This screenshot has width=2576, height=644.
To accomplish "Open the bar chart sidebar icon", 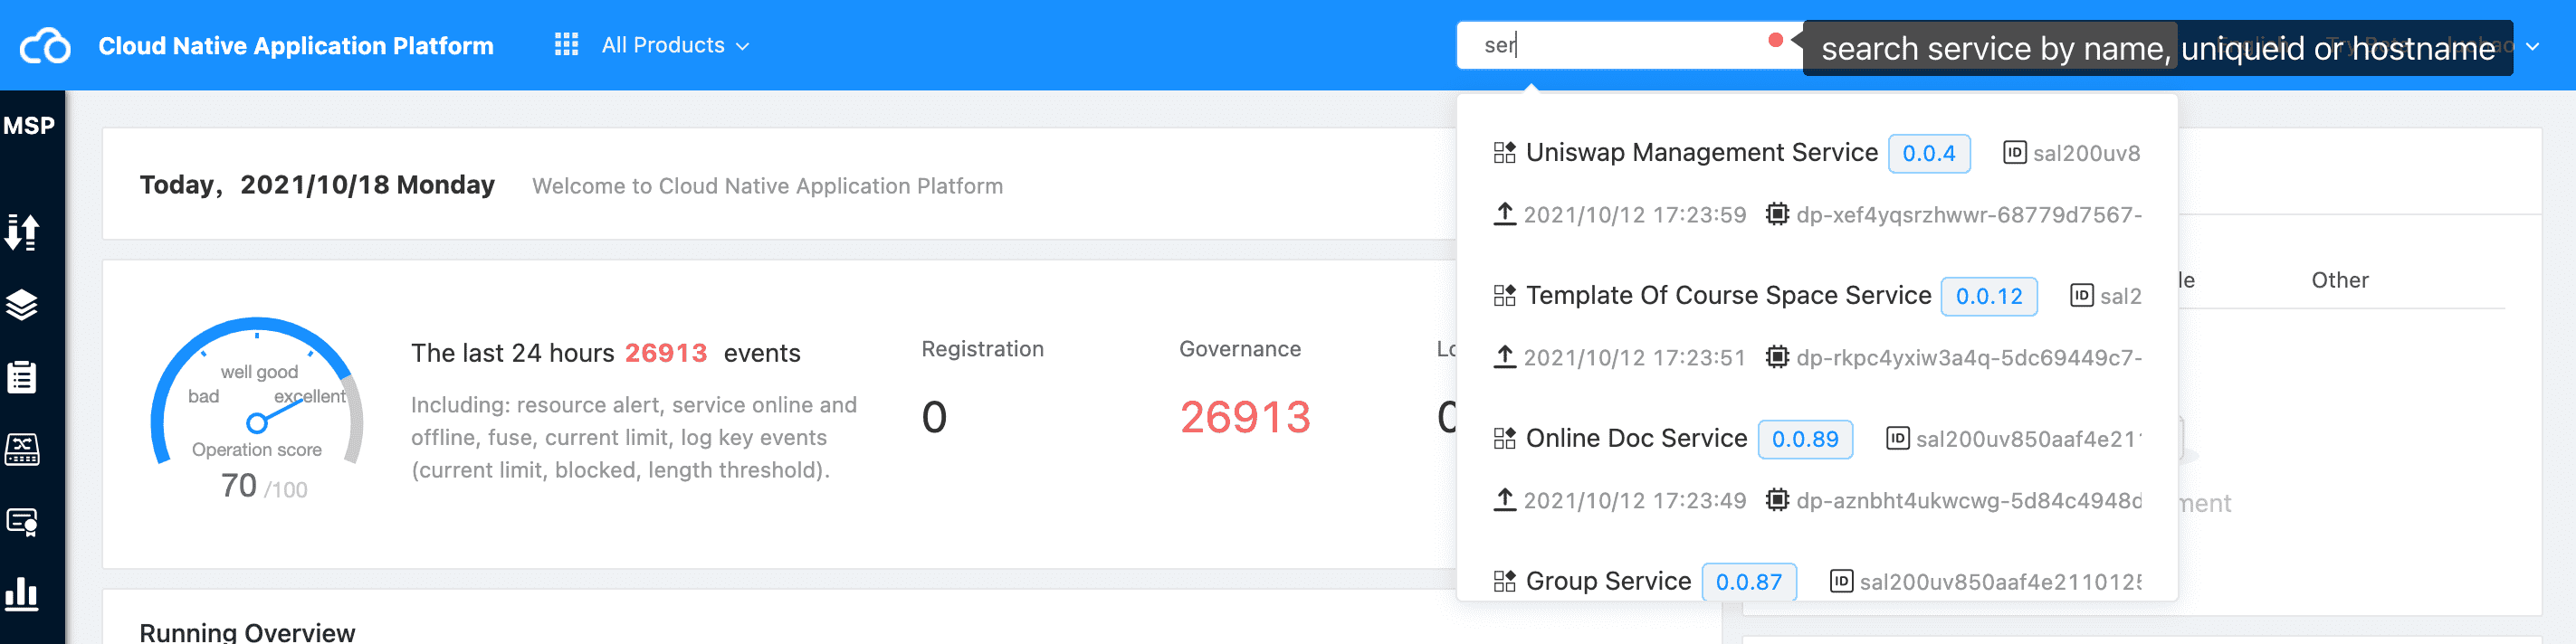I will pos(22,594).
